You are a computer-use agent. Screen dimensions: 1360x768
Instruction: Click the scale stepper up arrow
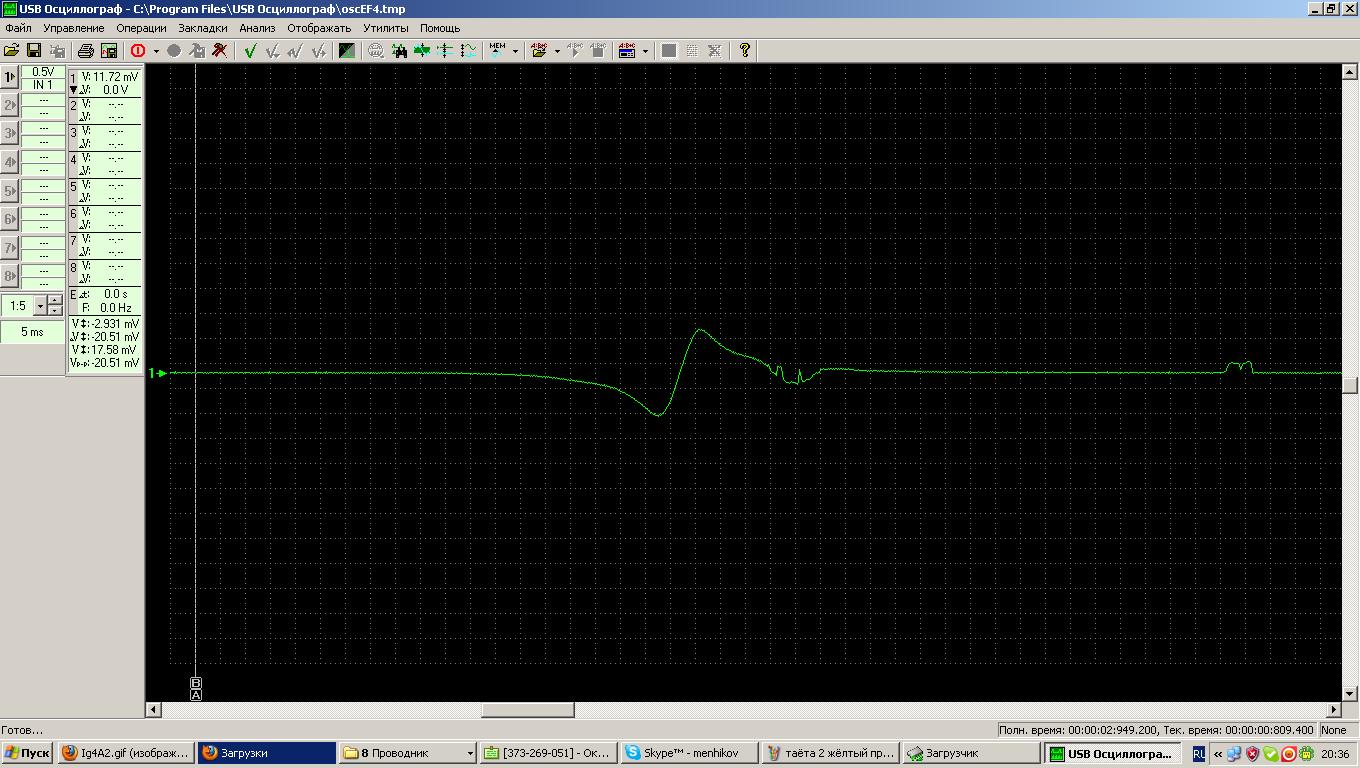click(x=55, y=301)
